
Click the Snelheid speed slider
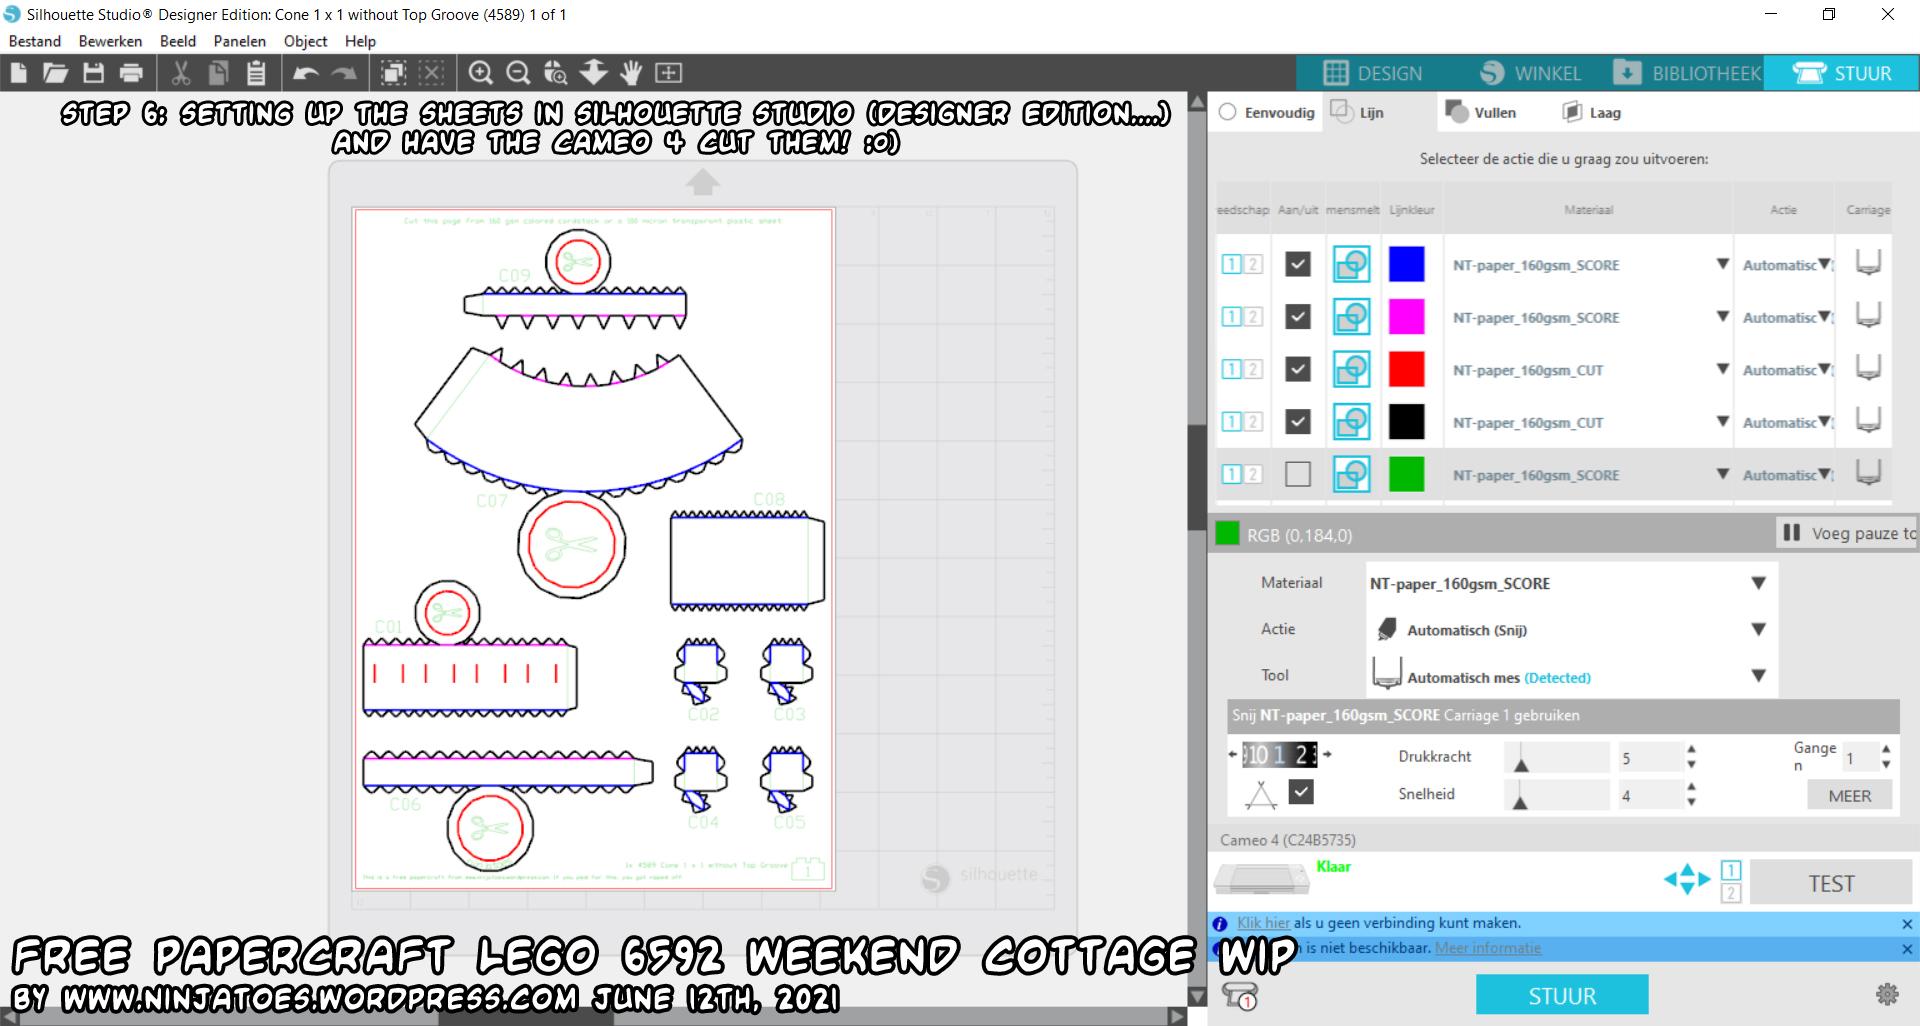(1556, 794)
